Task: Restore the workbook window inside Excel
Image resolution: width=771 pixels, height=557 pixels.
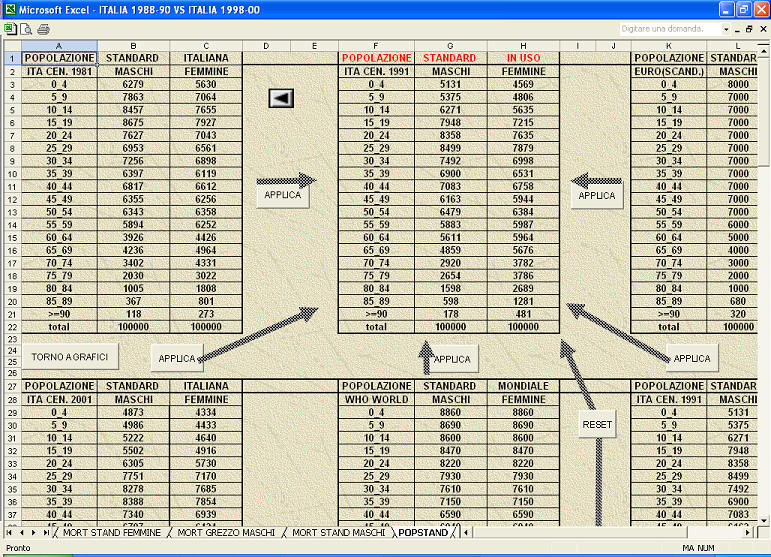Action: [749, 29]
